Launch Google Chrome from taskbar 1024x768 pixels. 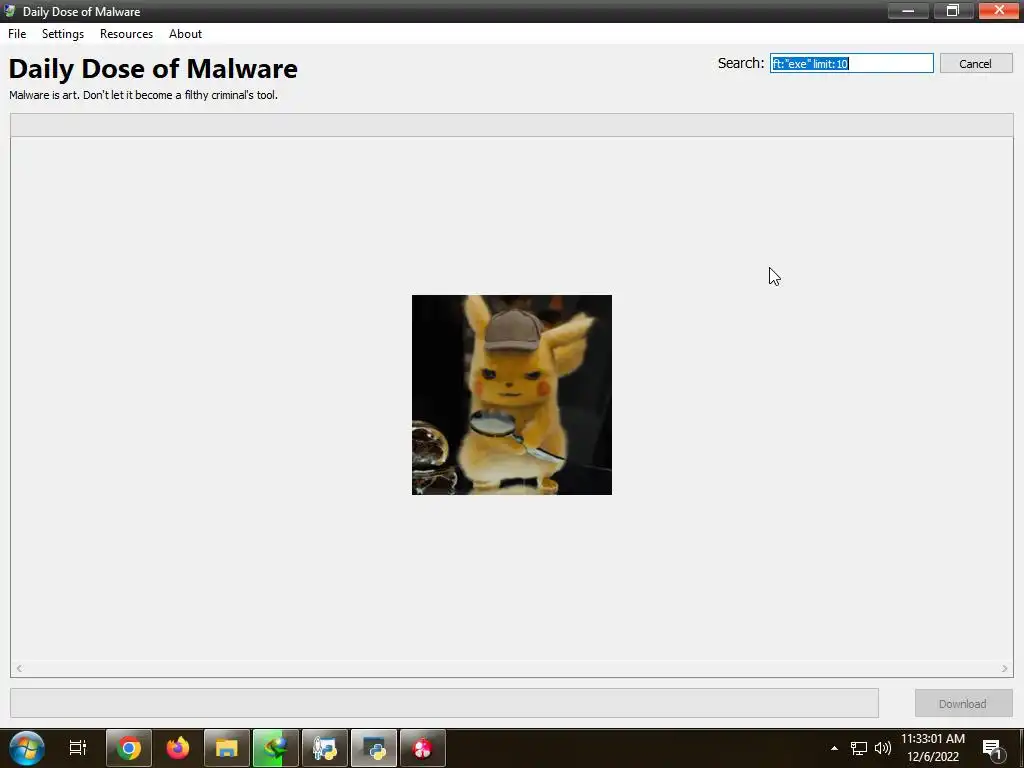tap(129, 748)
